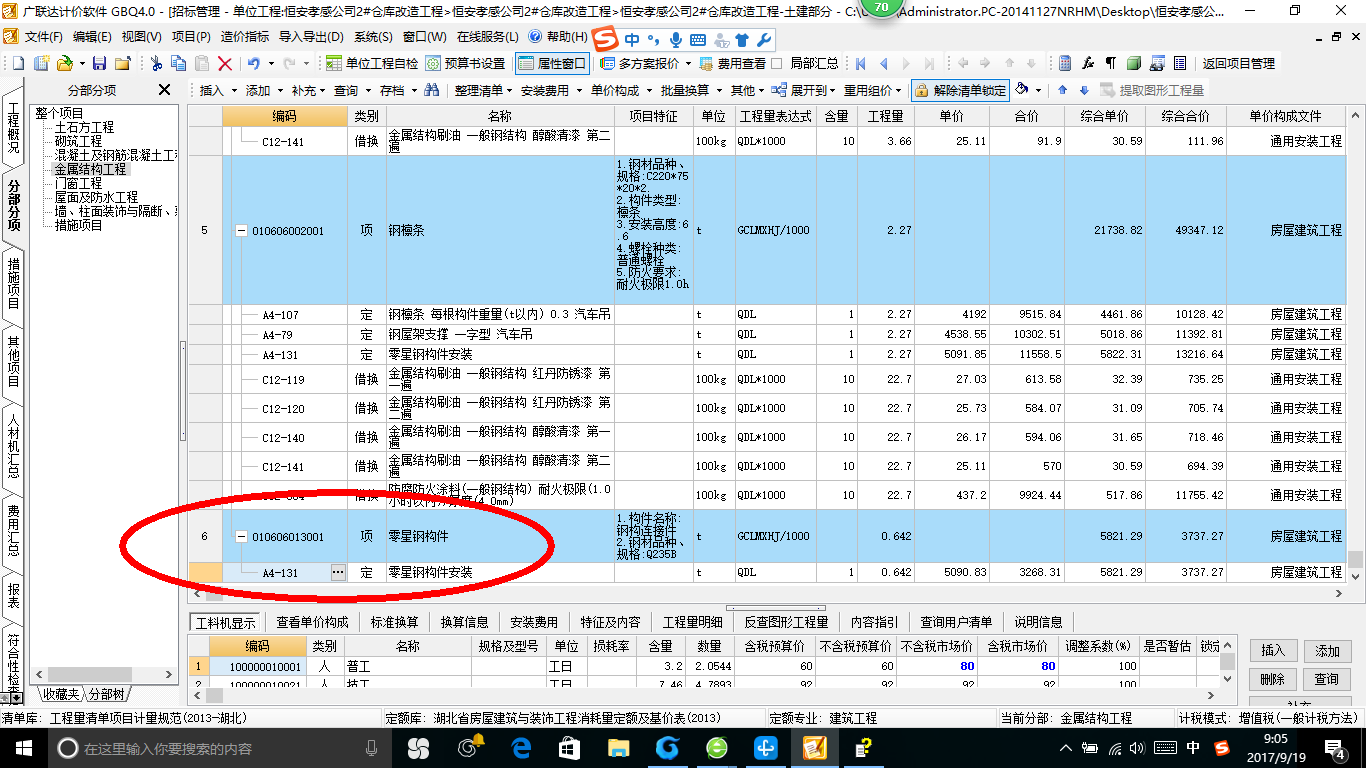Click 预算书设置 button
Viewport: 1366px width, 768px height.
(465, 63)
